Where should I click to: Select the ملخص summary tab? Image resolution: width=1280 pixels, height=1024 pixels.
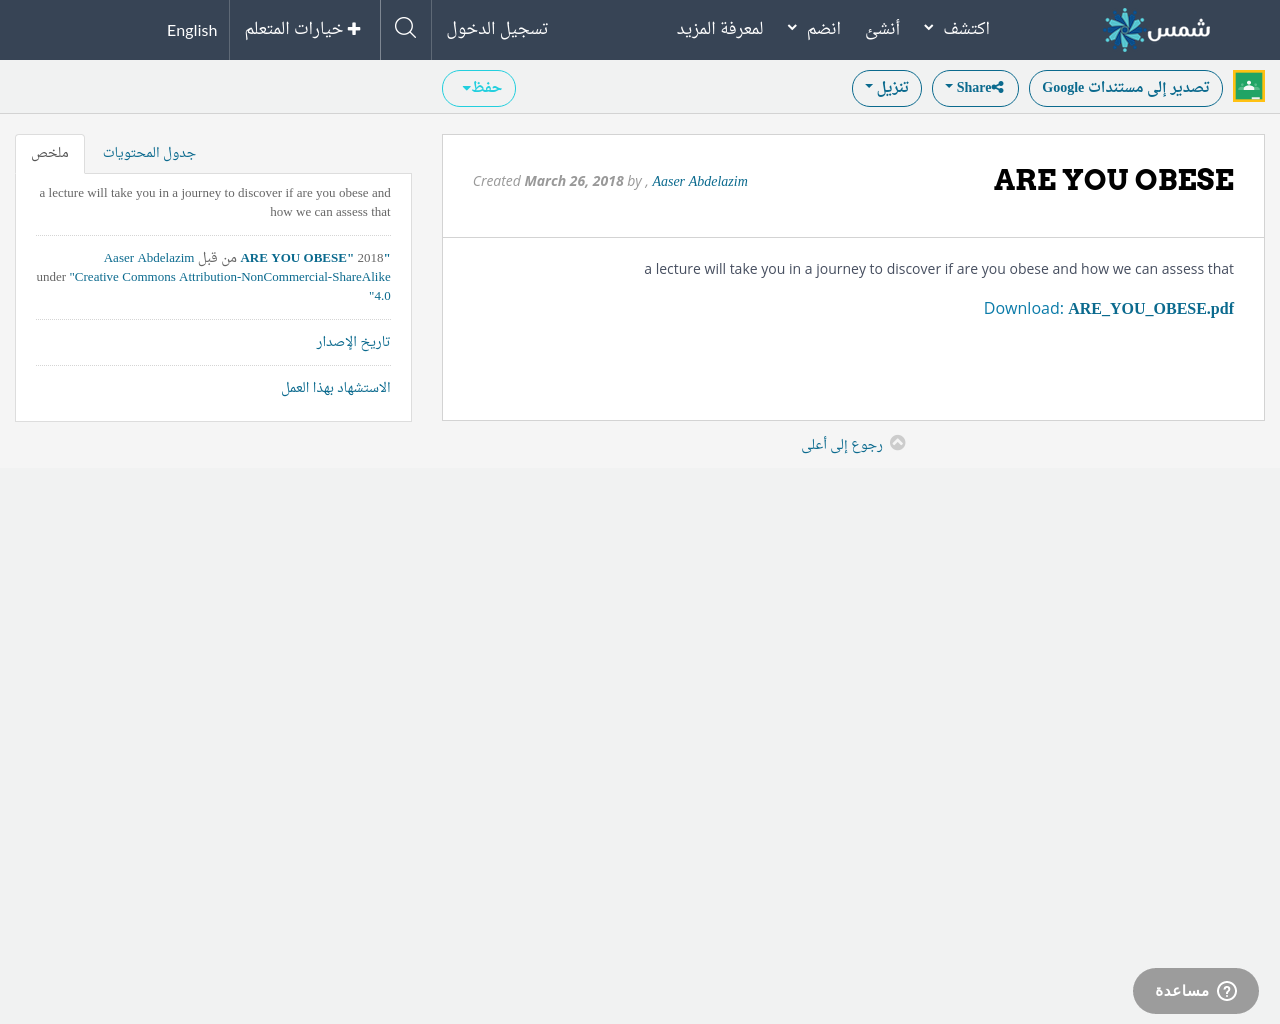tap(50, 153)
